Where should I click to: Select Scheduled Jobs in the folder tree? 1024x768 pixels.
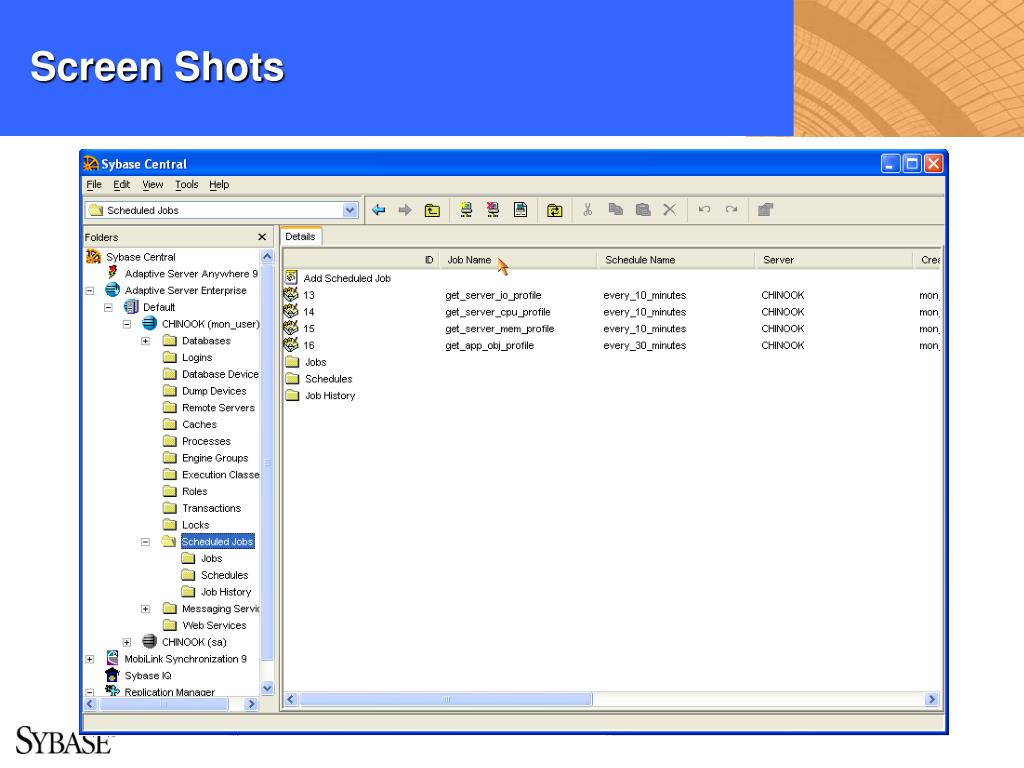click(x=217, y=541)
